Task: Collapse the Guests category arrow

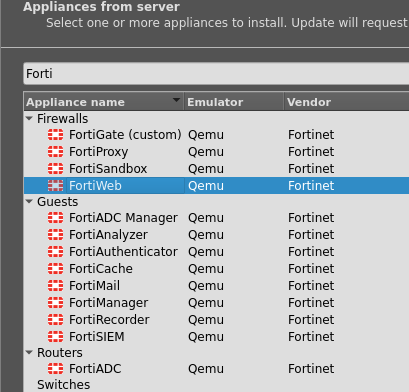Action: click(x=29, y=201)
